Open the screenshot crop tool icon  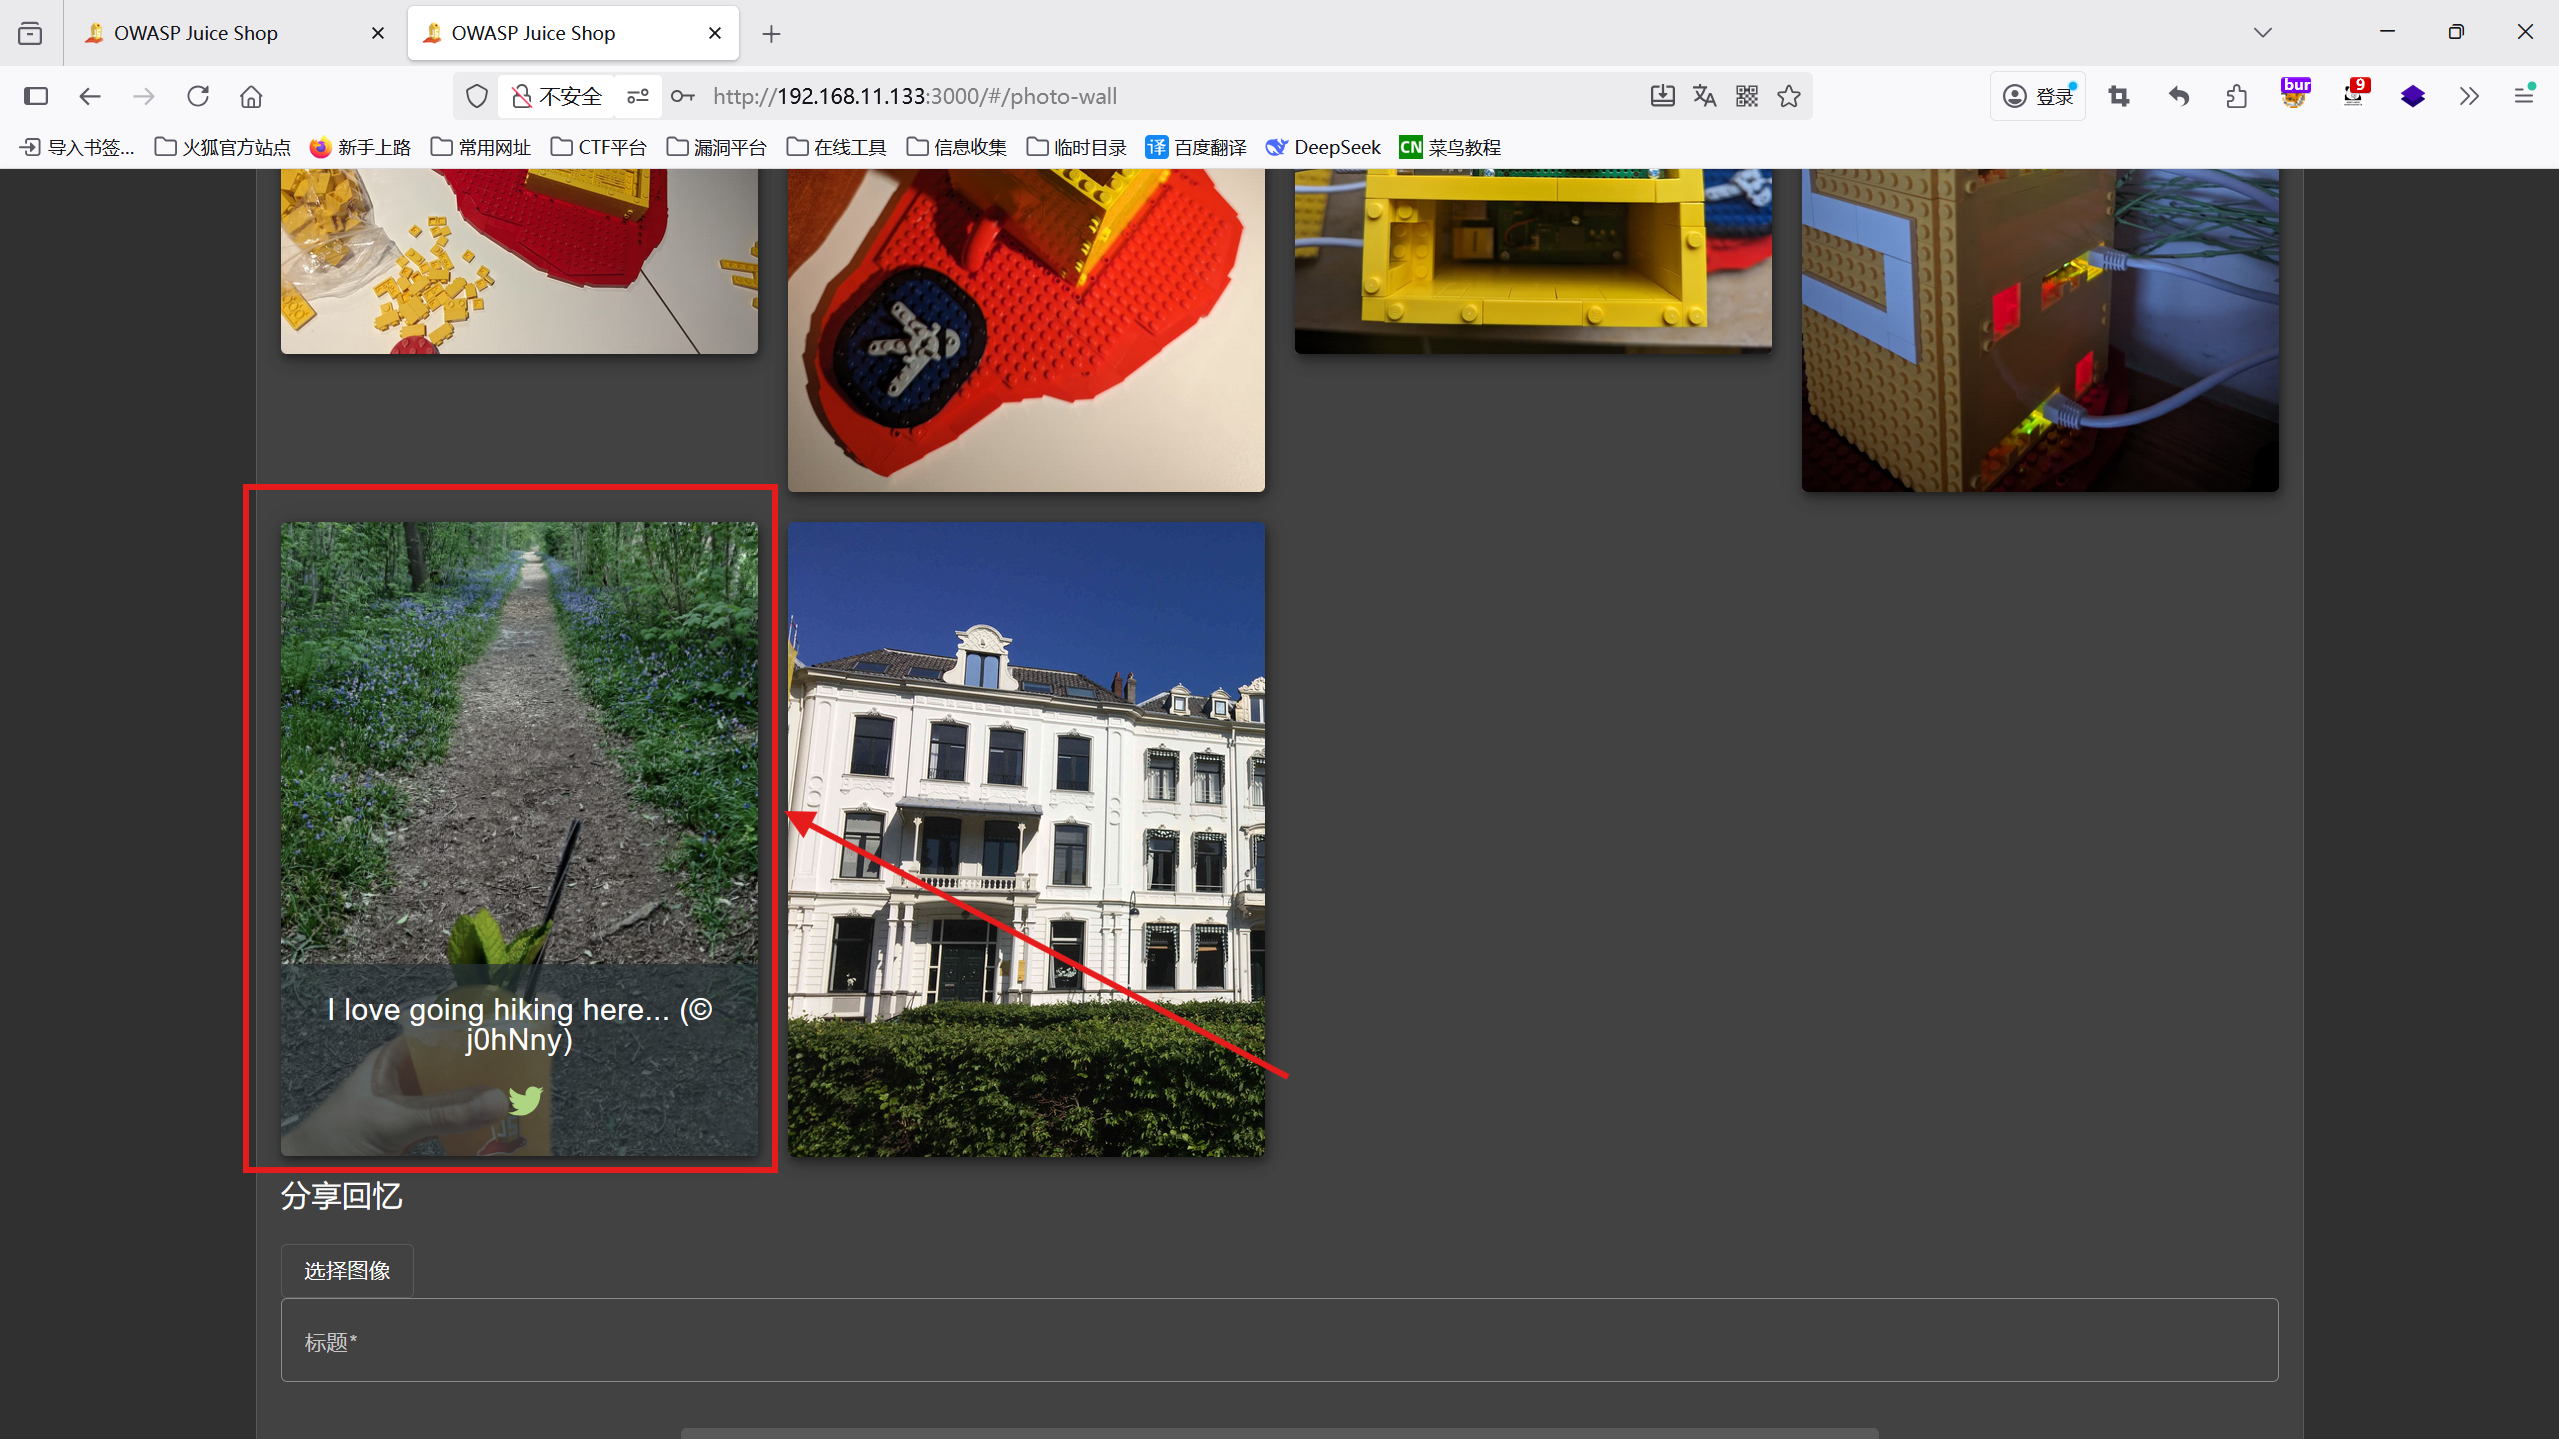2119,96
